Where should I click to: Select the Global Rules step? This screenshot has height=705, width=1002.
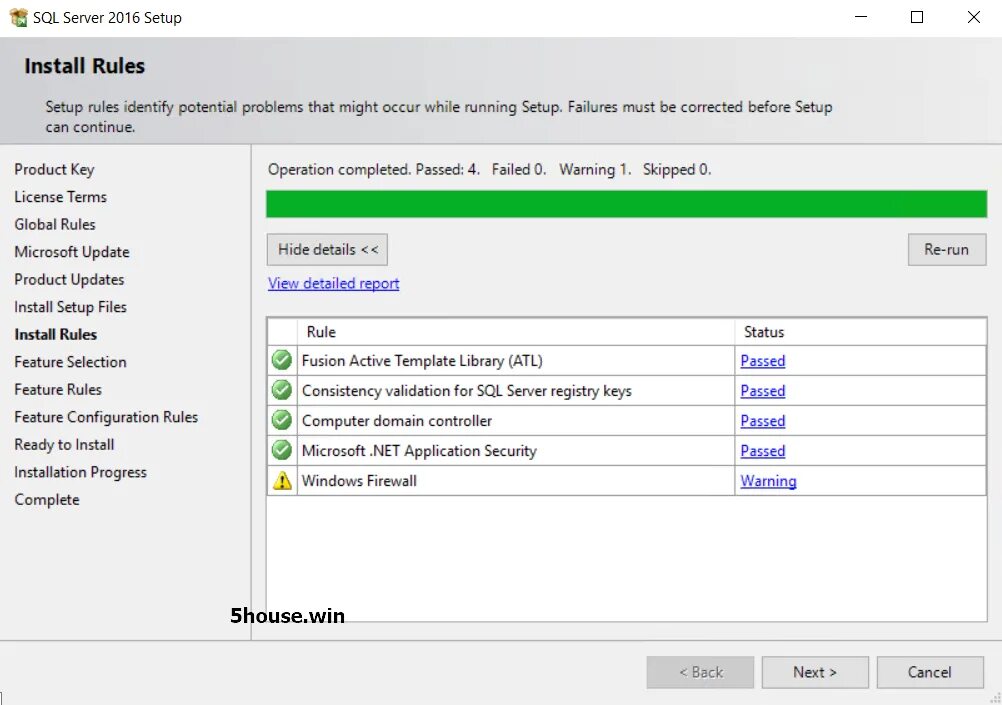point(55,224)
